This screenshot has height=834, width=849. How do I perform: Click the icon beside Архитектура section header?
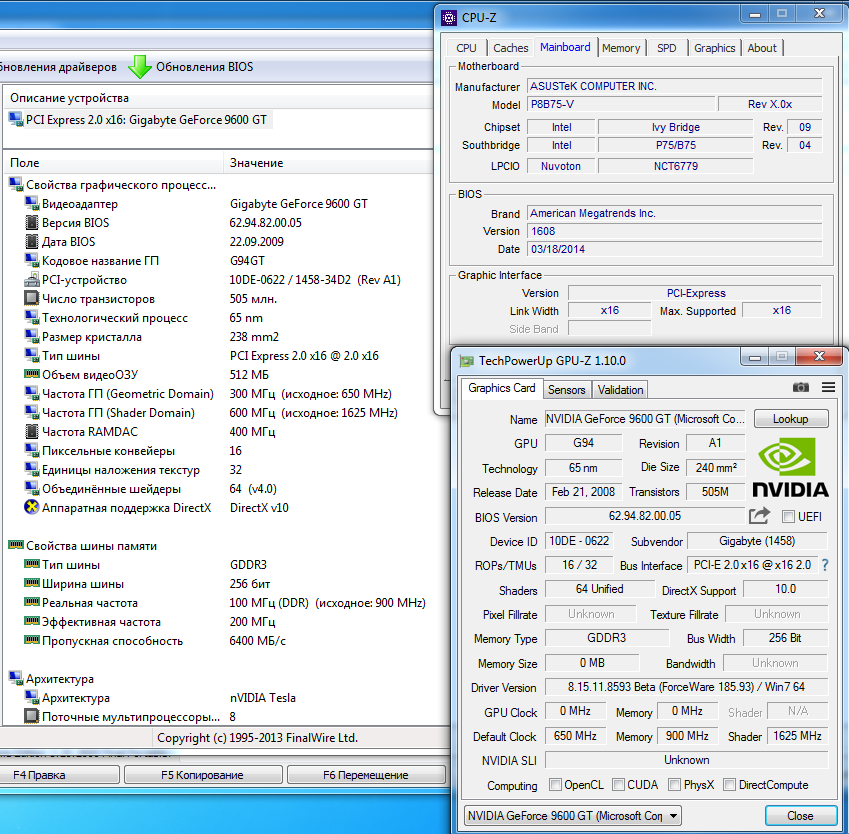pos(16,678)
